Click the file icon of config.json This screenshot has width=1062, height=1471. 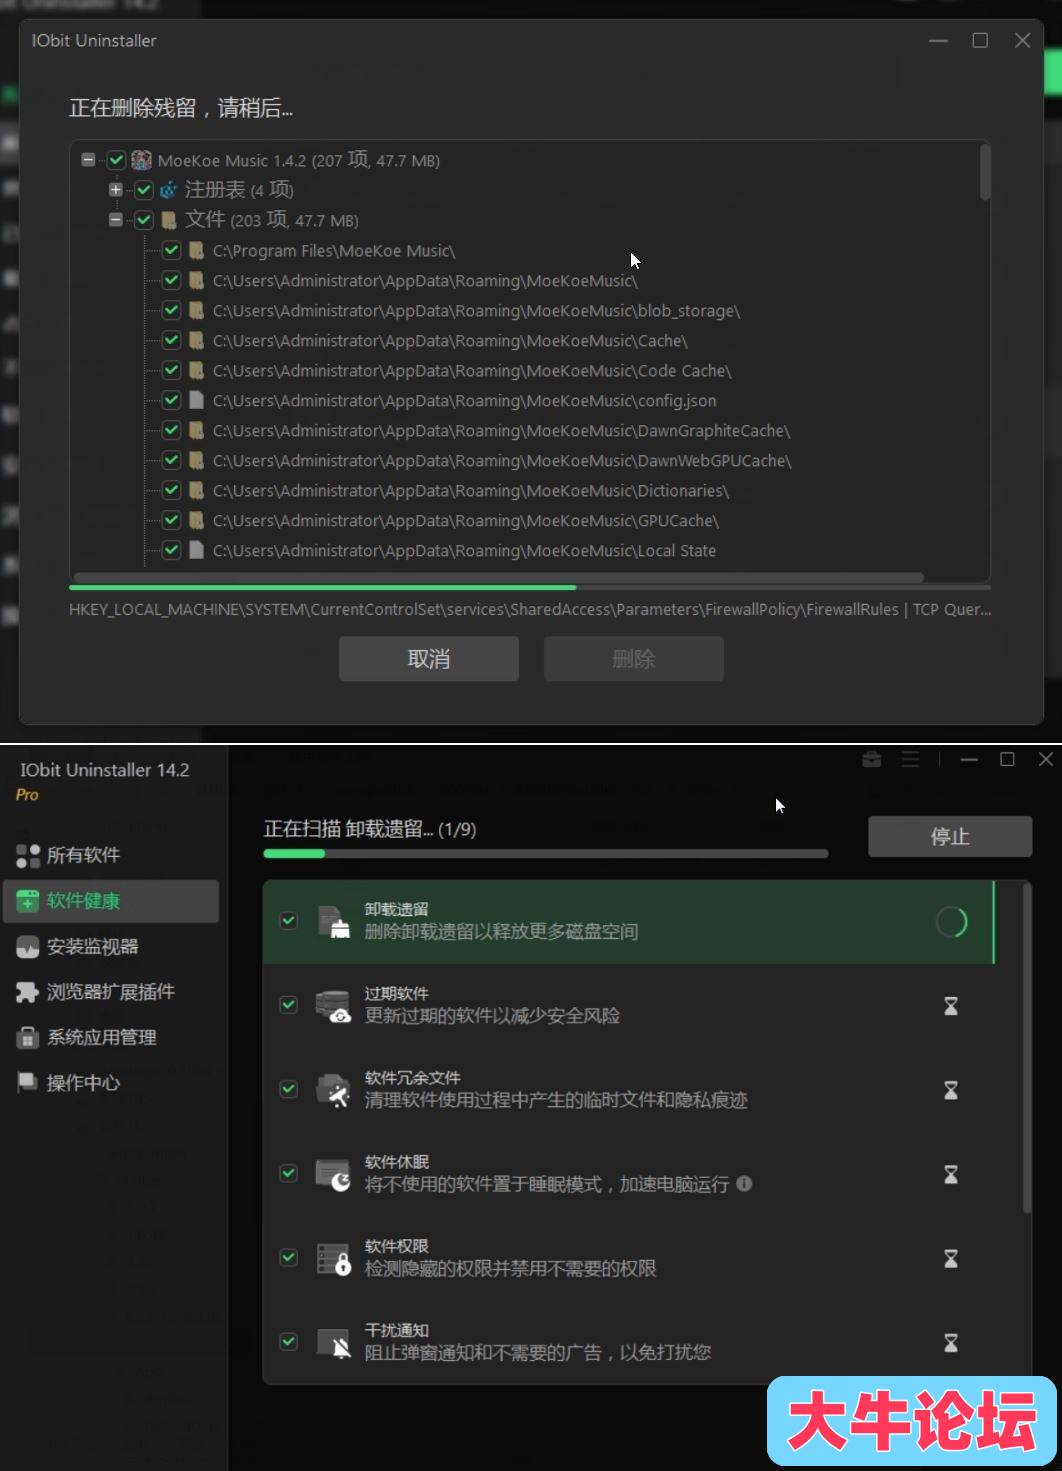(x=196, y=400)
